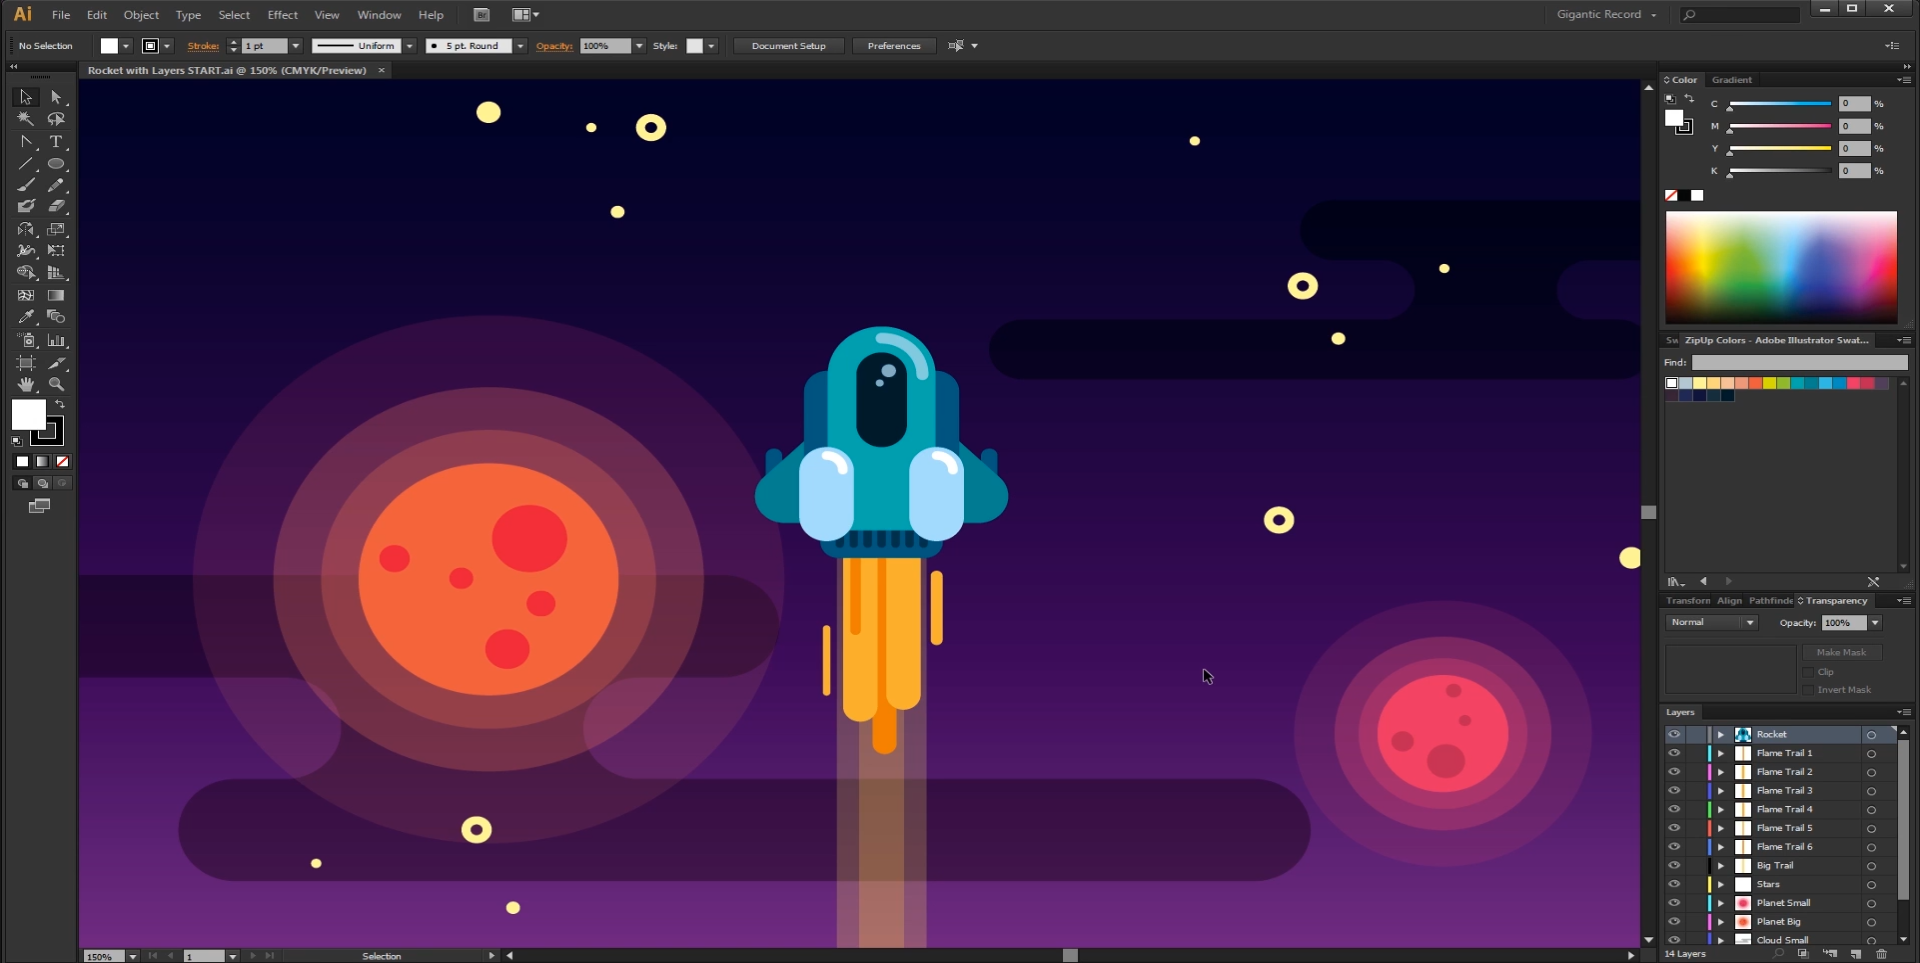Select the Magic Wand tool

[26, 119]
